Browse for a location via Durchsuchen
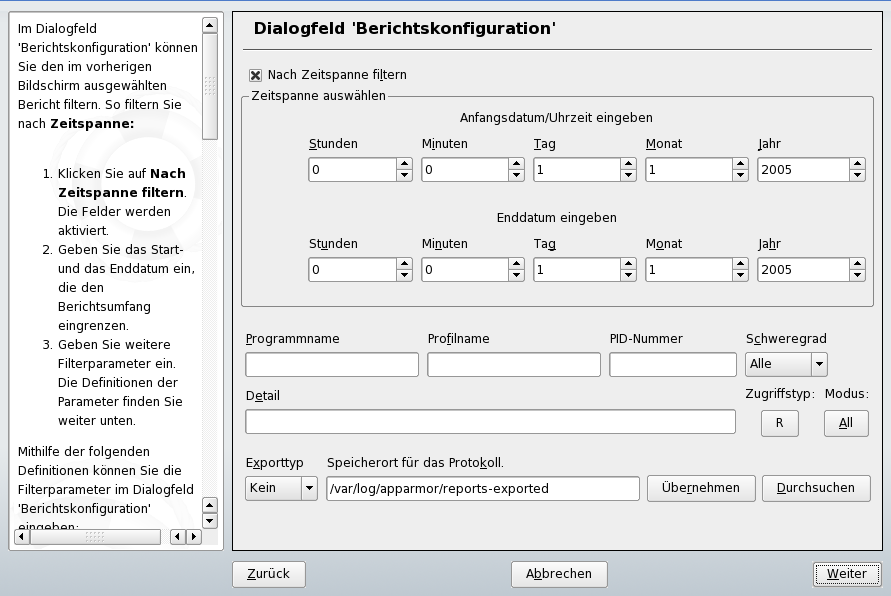This screenshot has width=891, height=596. (815, 488)
